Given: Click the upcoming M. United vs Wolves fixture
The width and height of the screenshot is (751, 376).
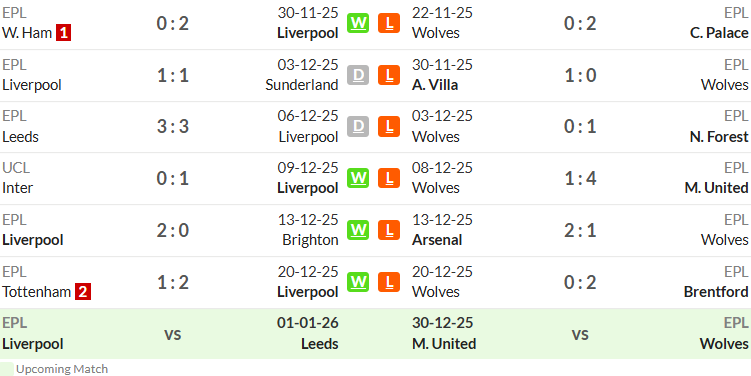Looking at the screenshot, I should (580, 334).
